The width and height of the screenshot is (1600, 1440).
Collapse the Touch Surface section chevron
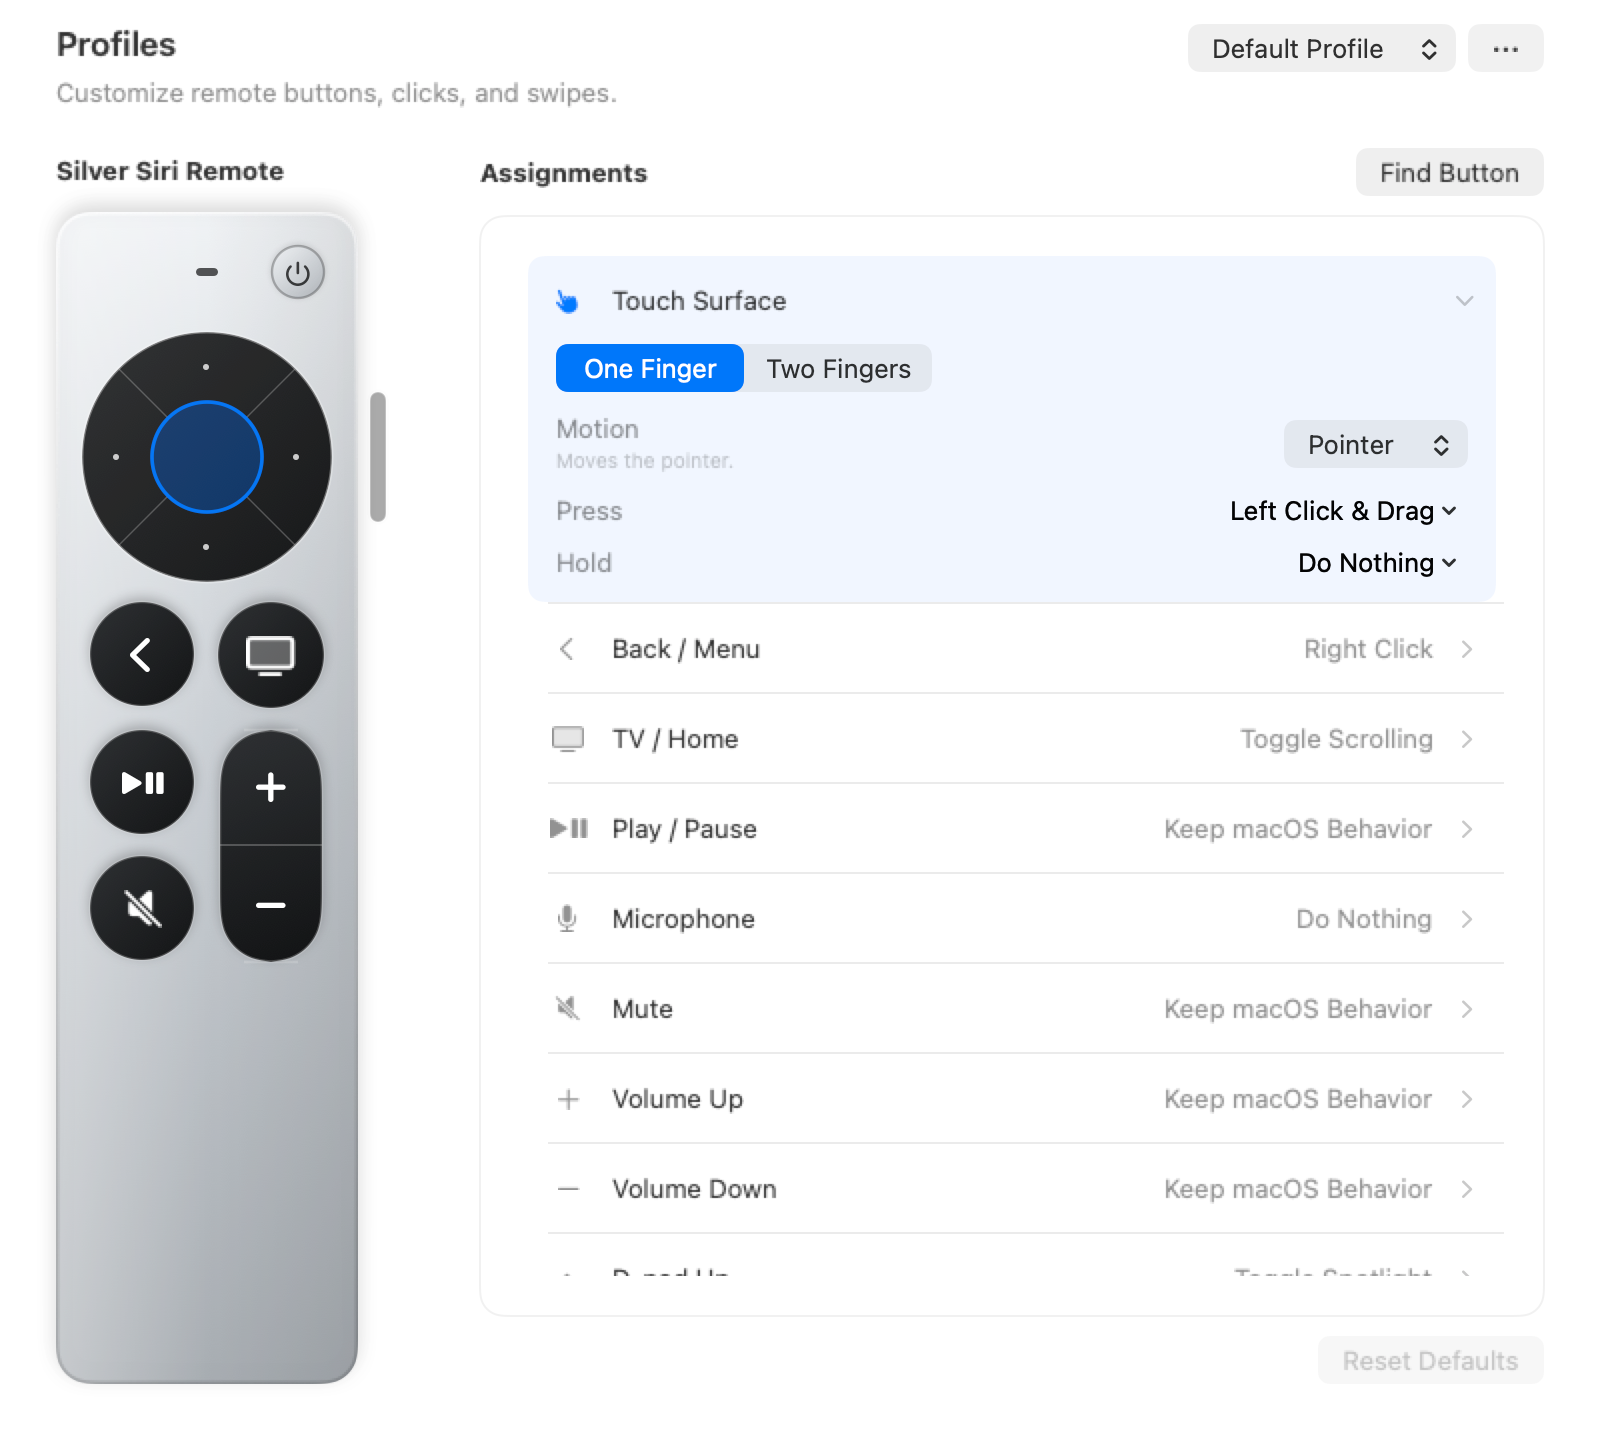pos(1465,301)
